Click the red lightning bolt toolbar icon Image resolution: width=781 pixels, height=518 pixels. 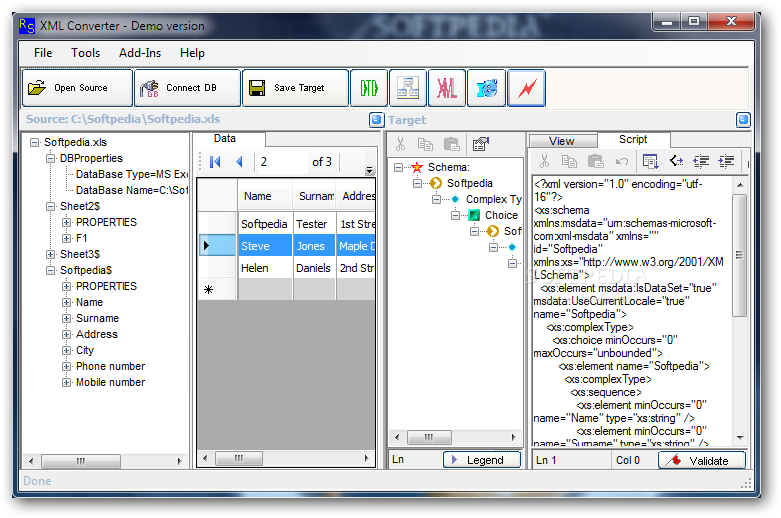(526, 88)
